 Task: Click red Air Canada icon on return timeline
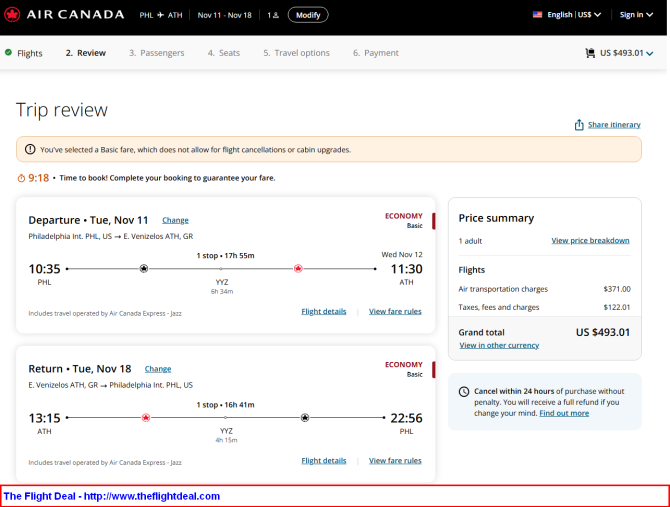[x=146, y=418]
